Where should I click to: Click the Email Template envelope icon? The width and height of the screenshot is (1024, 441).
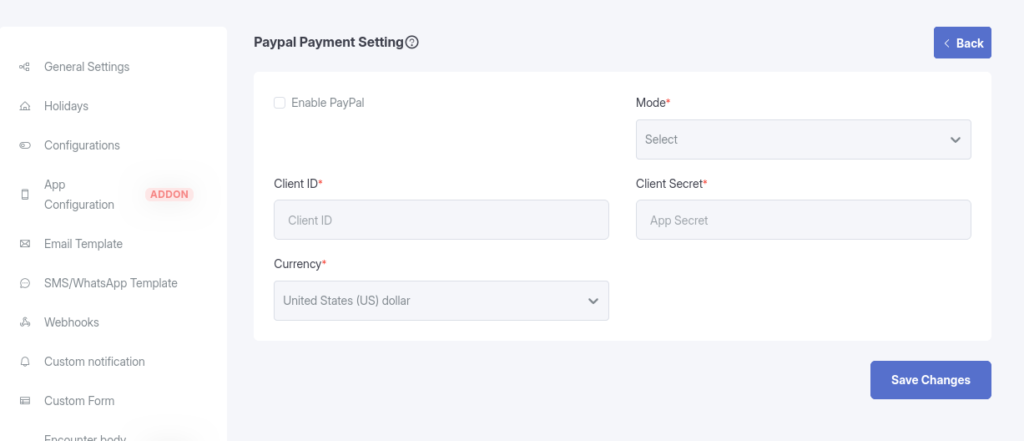[24, 244]
